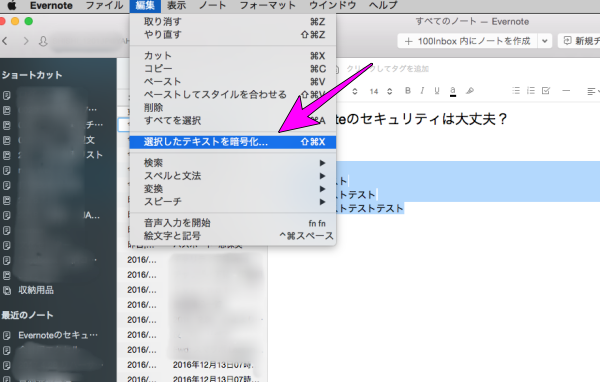The width and height of the screenshot is (600, 382).
Task: Click the selected line トテストテスト in note
Action: coord(370,208)
